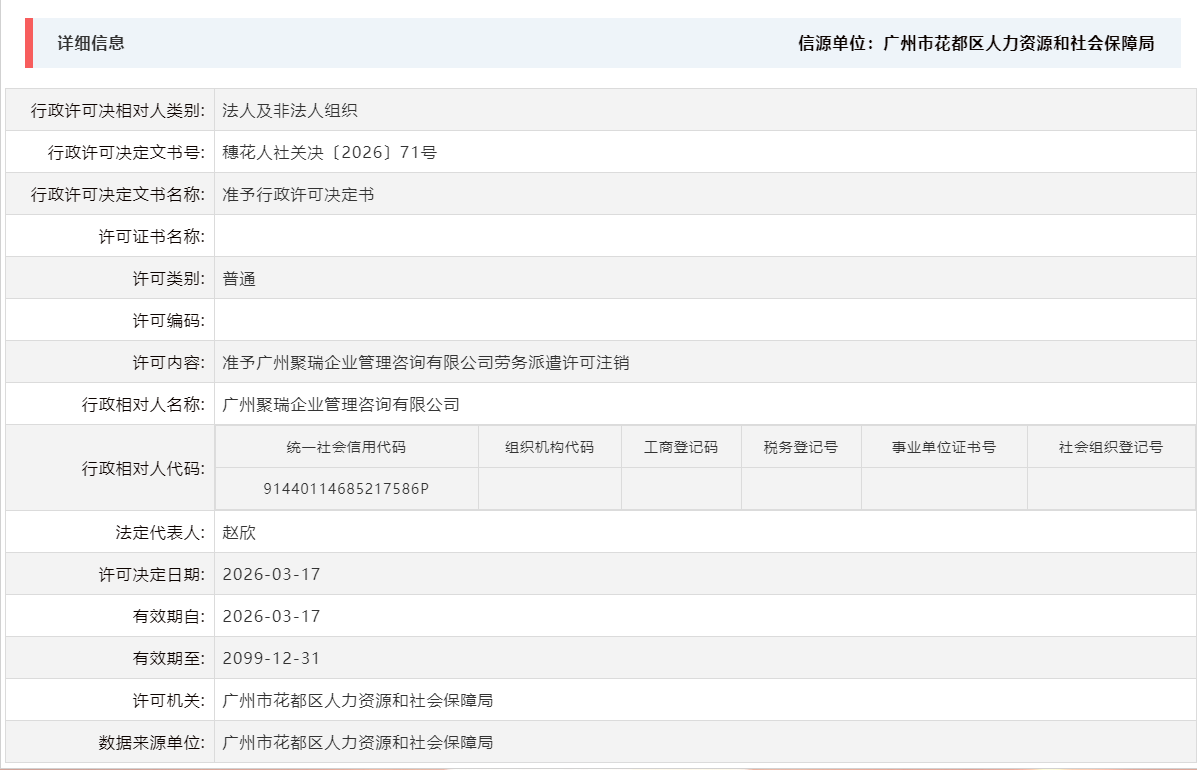This screenshot has height=770, width=1197.
Task: Select authority name in 许可机关 row
Action: [x=358, y=701]
